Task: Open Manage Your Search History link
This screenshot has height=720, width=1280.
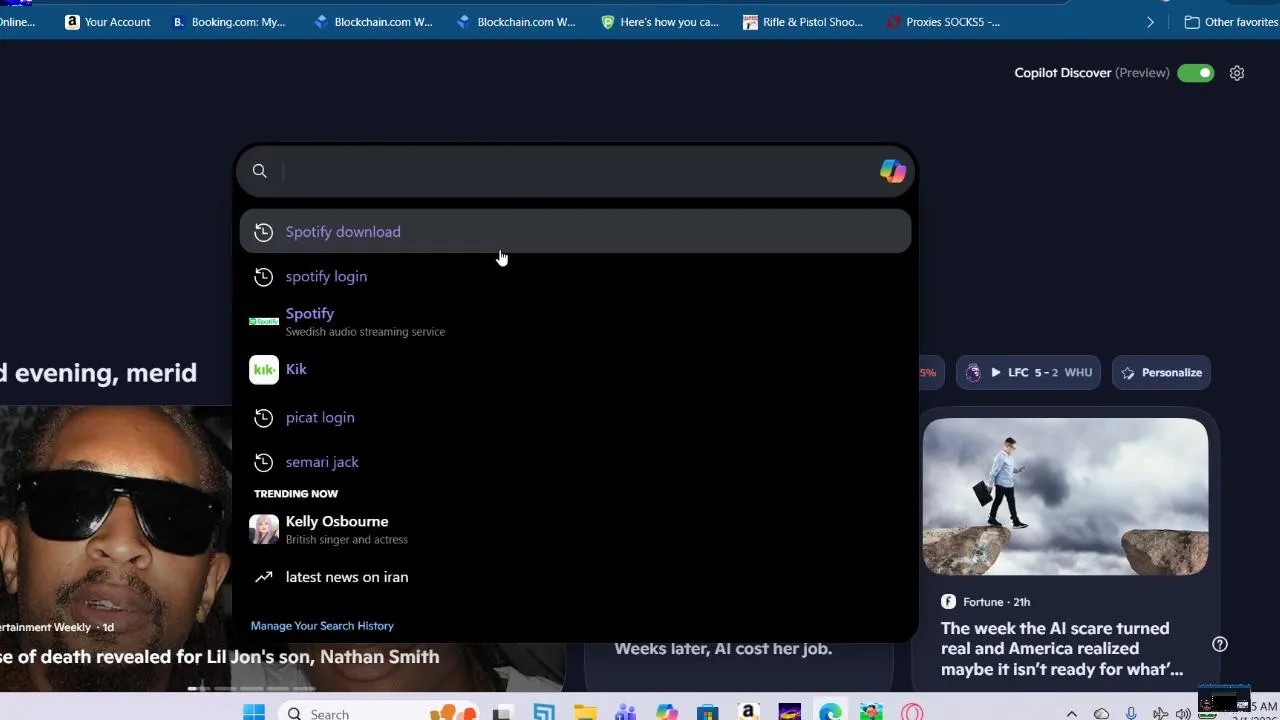Action: [322, 626]
